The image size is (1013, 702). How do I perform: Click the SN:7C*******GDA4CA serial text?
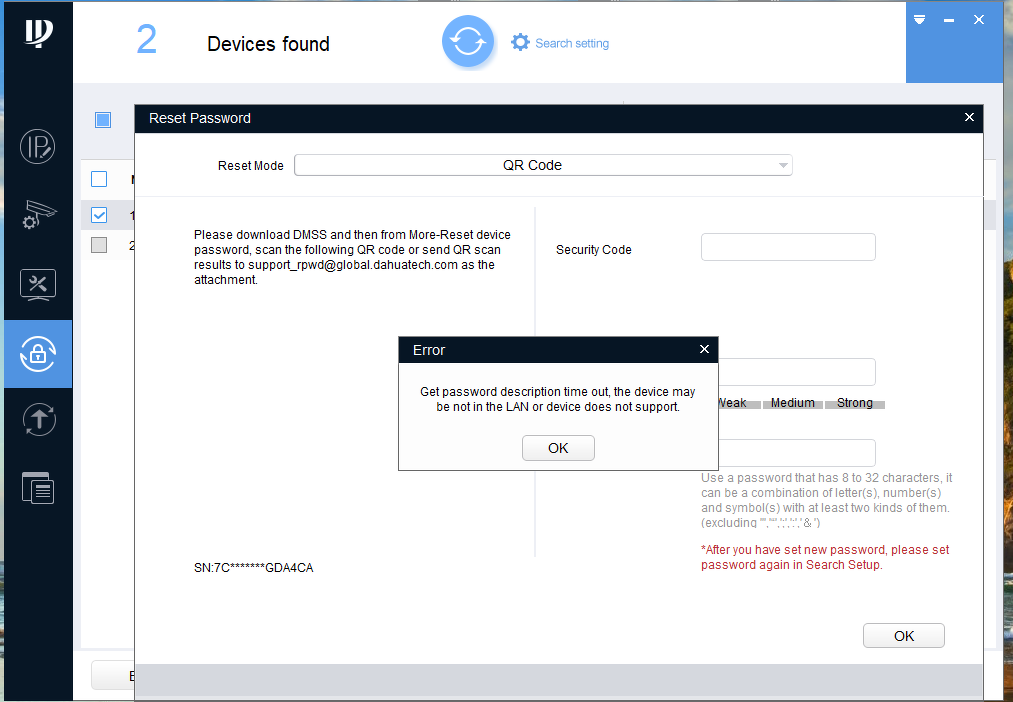(253, 568)
